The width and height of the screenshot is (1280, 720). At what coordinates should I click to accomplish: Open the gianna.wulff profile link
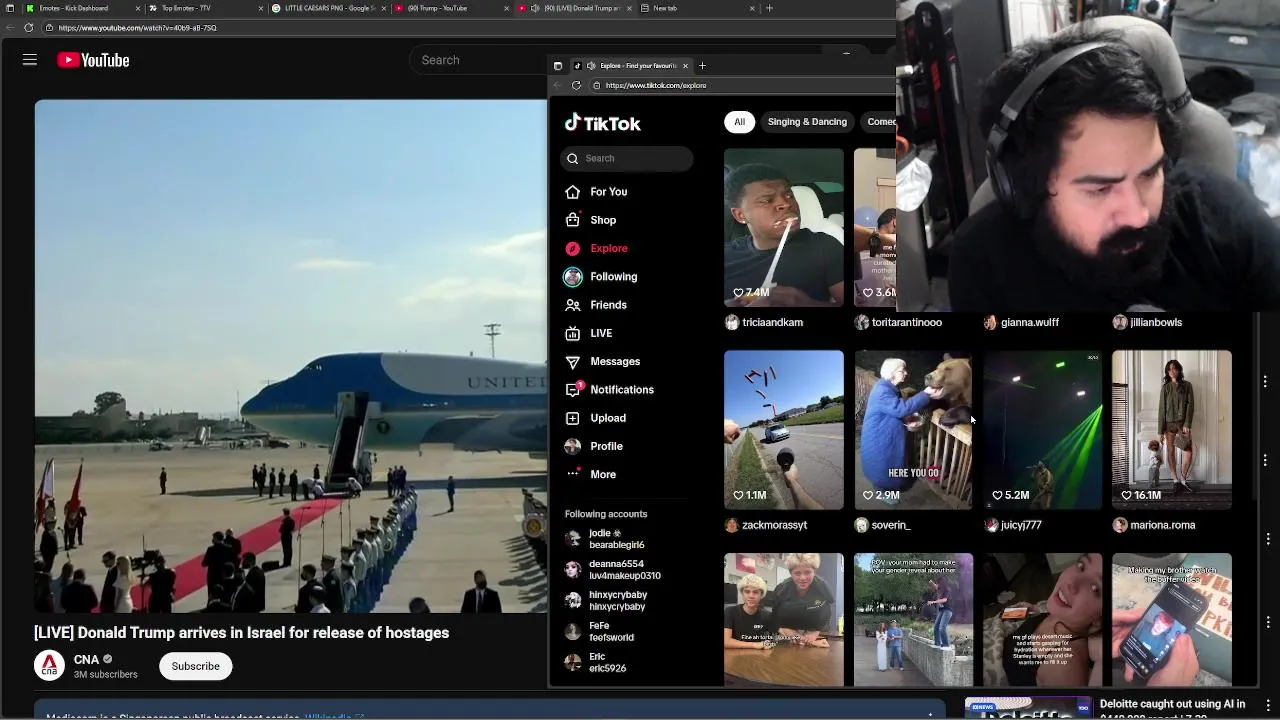(1029, 322)
